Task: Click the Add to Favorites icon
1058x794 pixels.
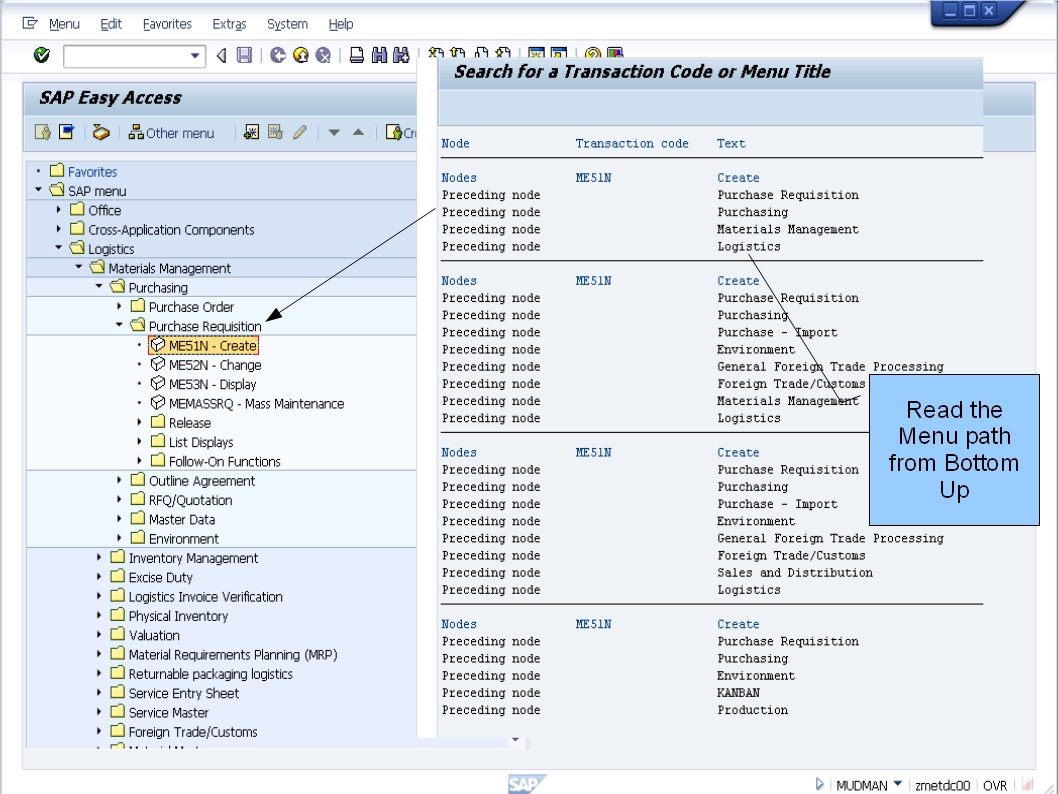Action: (x=251, y=132)
